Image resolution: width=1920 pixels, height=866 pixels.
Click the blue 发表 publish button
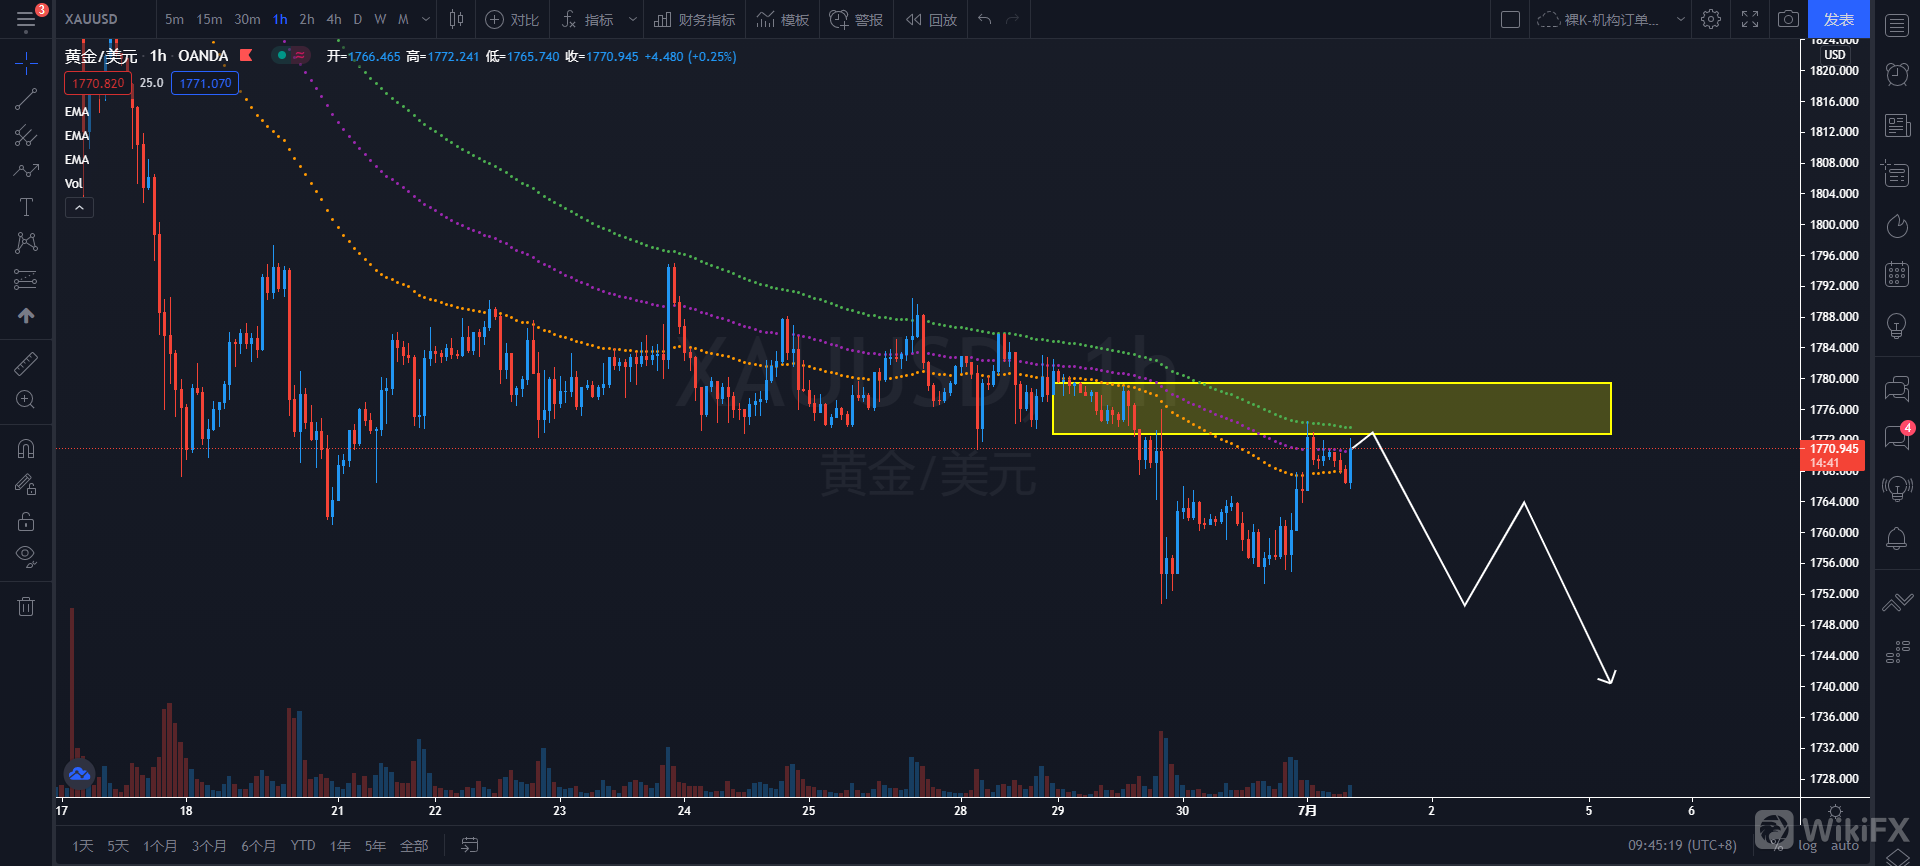(x=1838, y=19)
